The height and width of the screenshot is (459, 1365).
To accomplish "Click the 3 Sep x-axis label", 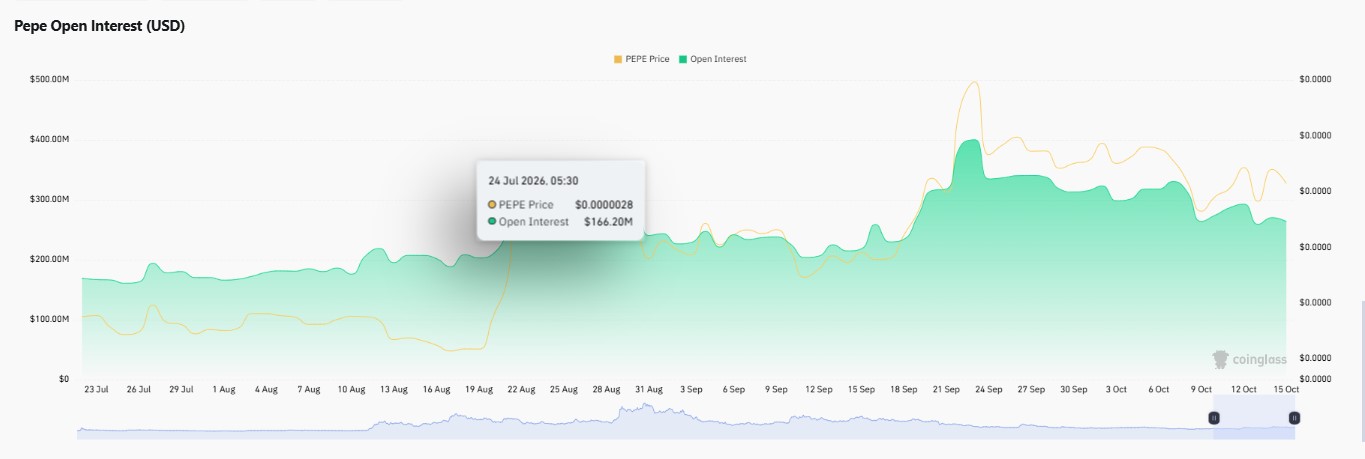I will click(x=691, y=388).
